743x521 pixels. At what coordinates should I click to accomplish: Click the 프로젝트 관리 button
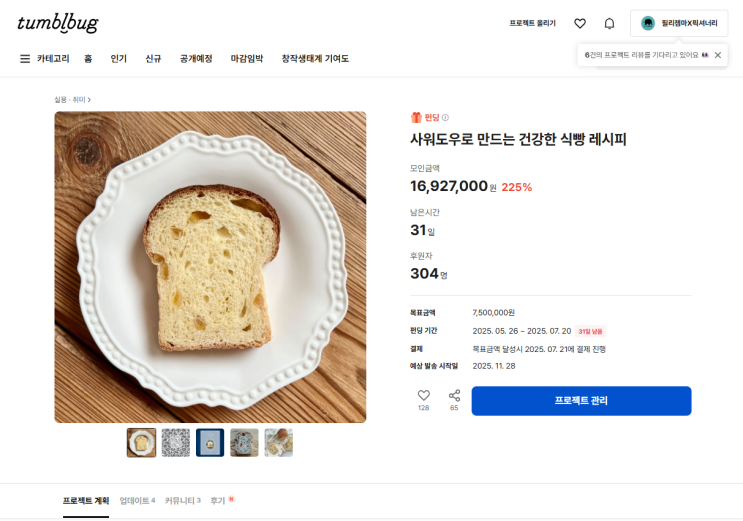tap(581, 401)
